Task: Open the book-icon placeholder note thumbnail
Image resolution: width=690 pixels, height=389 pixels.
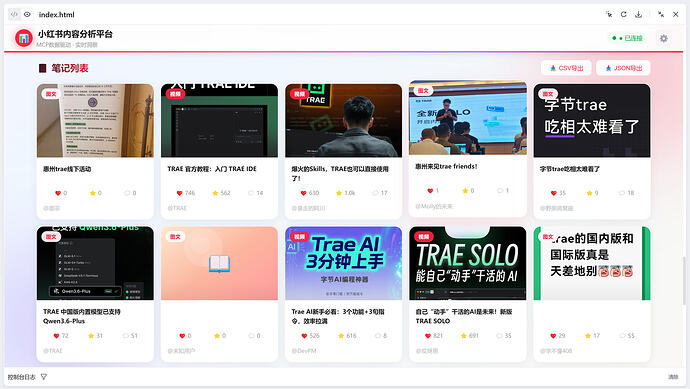Action: [x=219, y=263]
